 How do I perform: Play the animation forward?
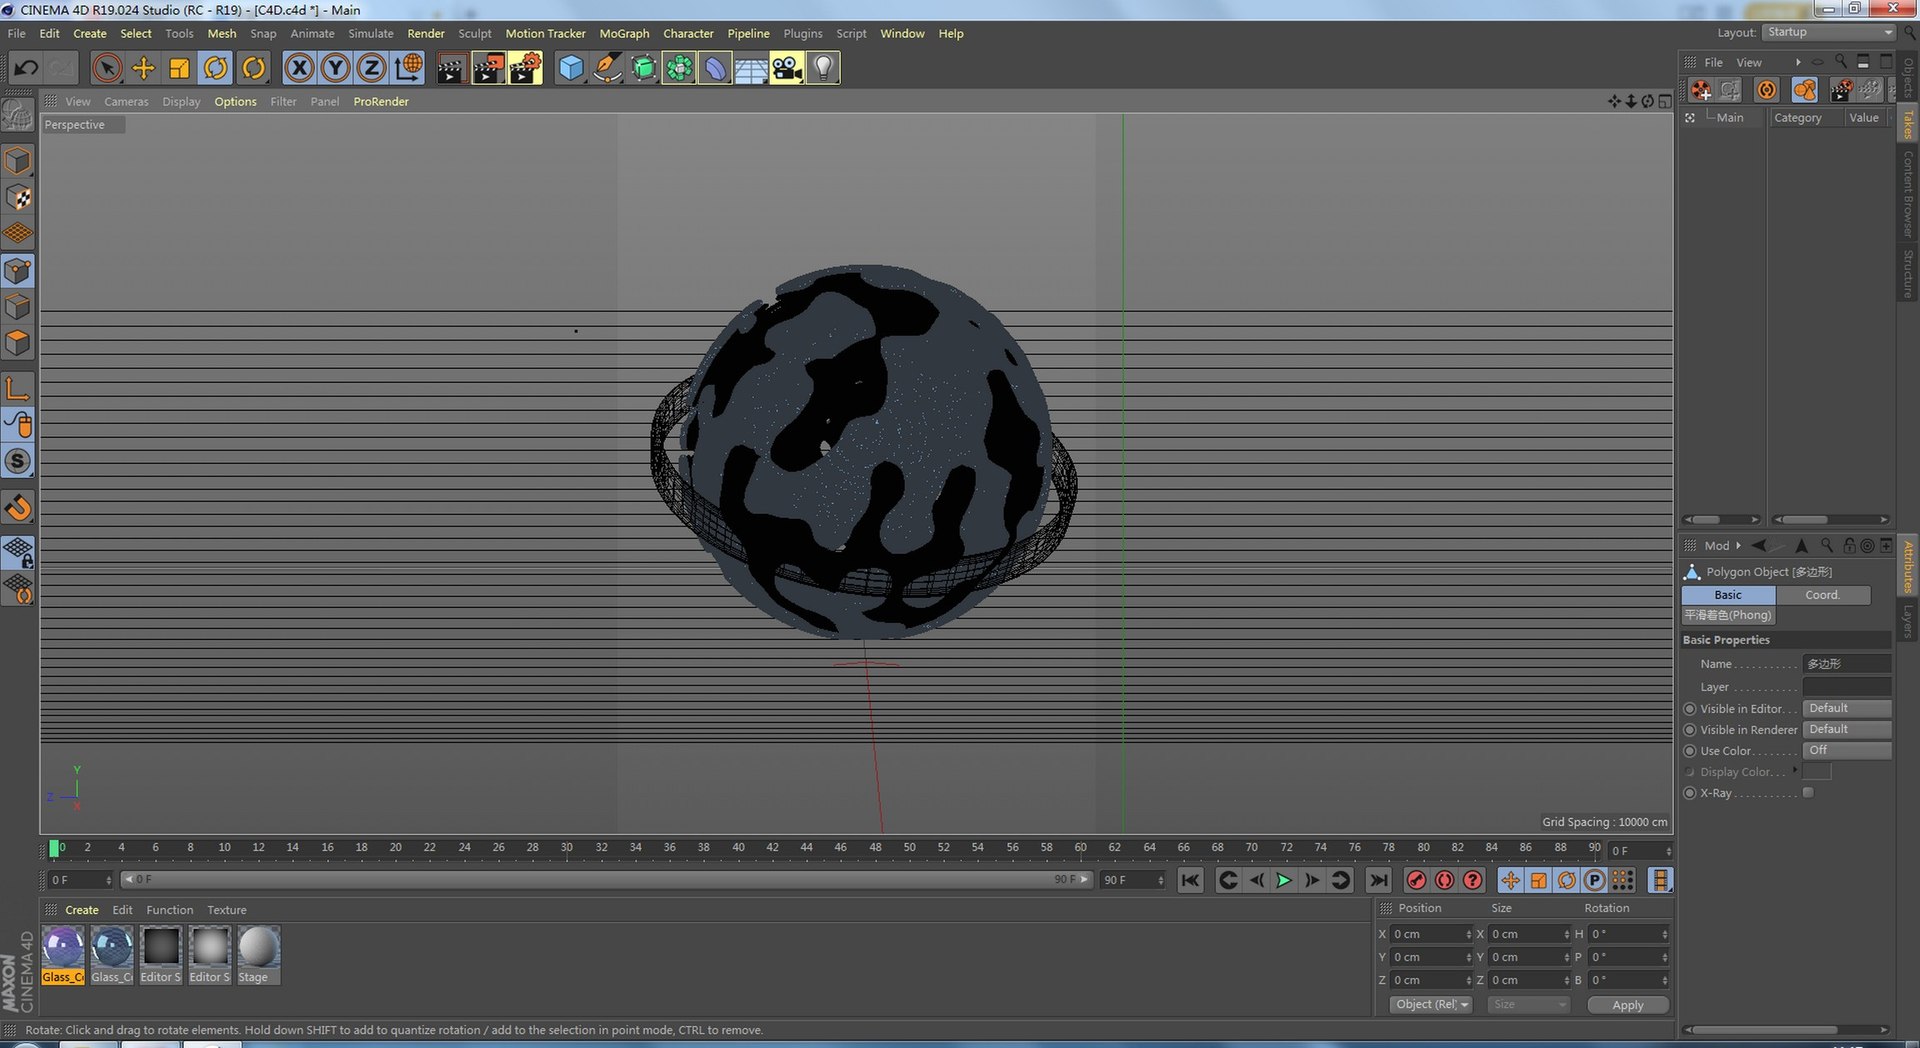pyautogui.click(x=1284, y=880)
